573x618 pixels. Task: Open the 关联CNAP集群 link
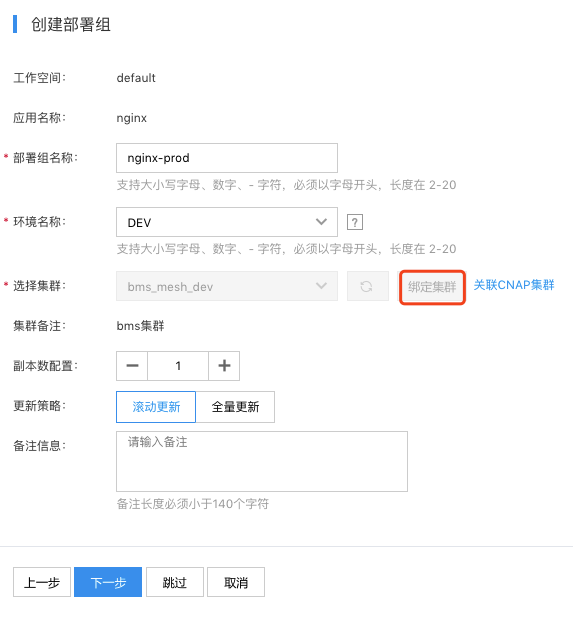pyautogui.click(x=514, y=285)
